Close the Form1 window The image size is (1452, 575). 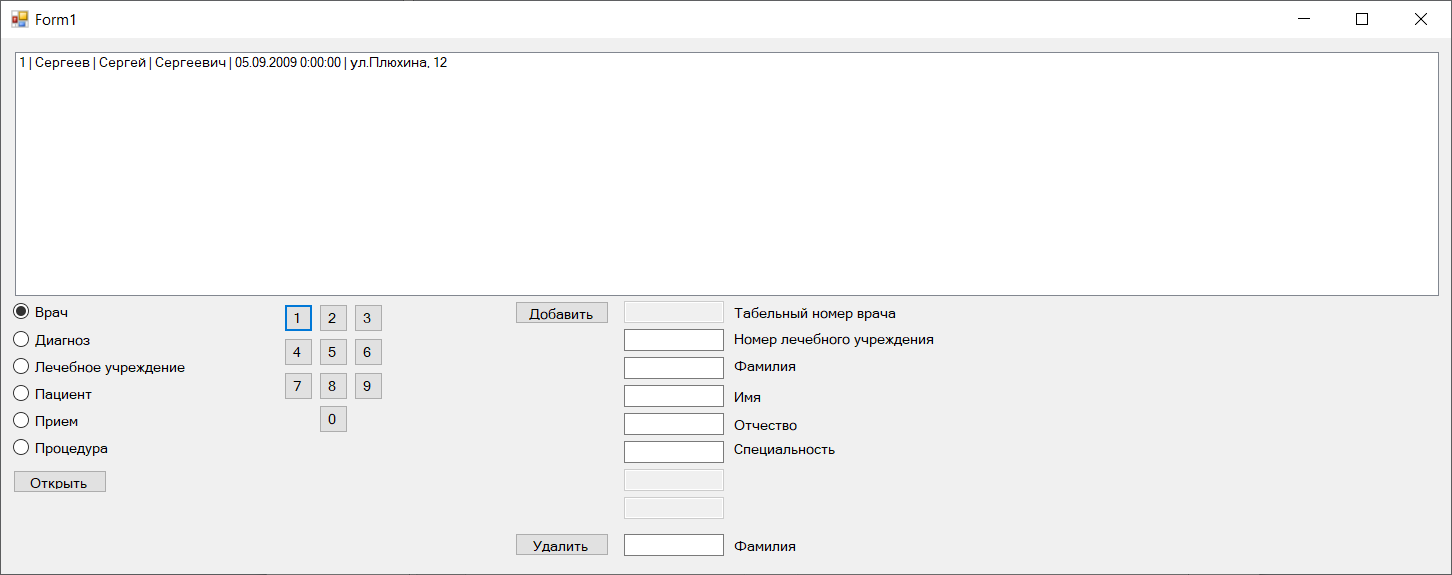1421,19
